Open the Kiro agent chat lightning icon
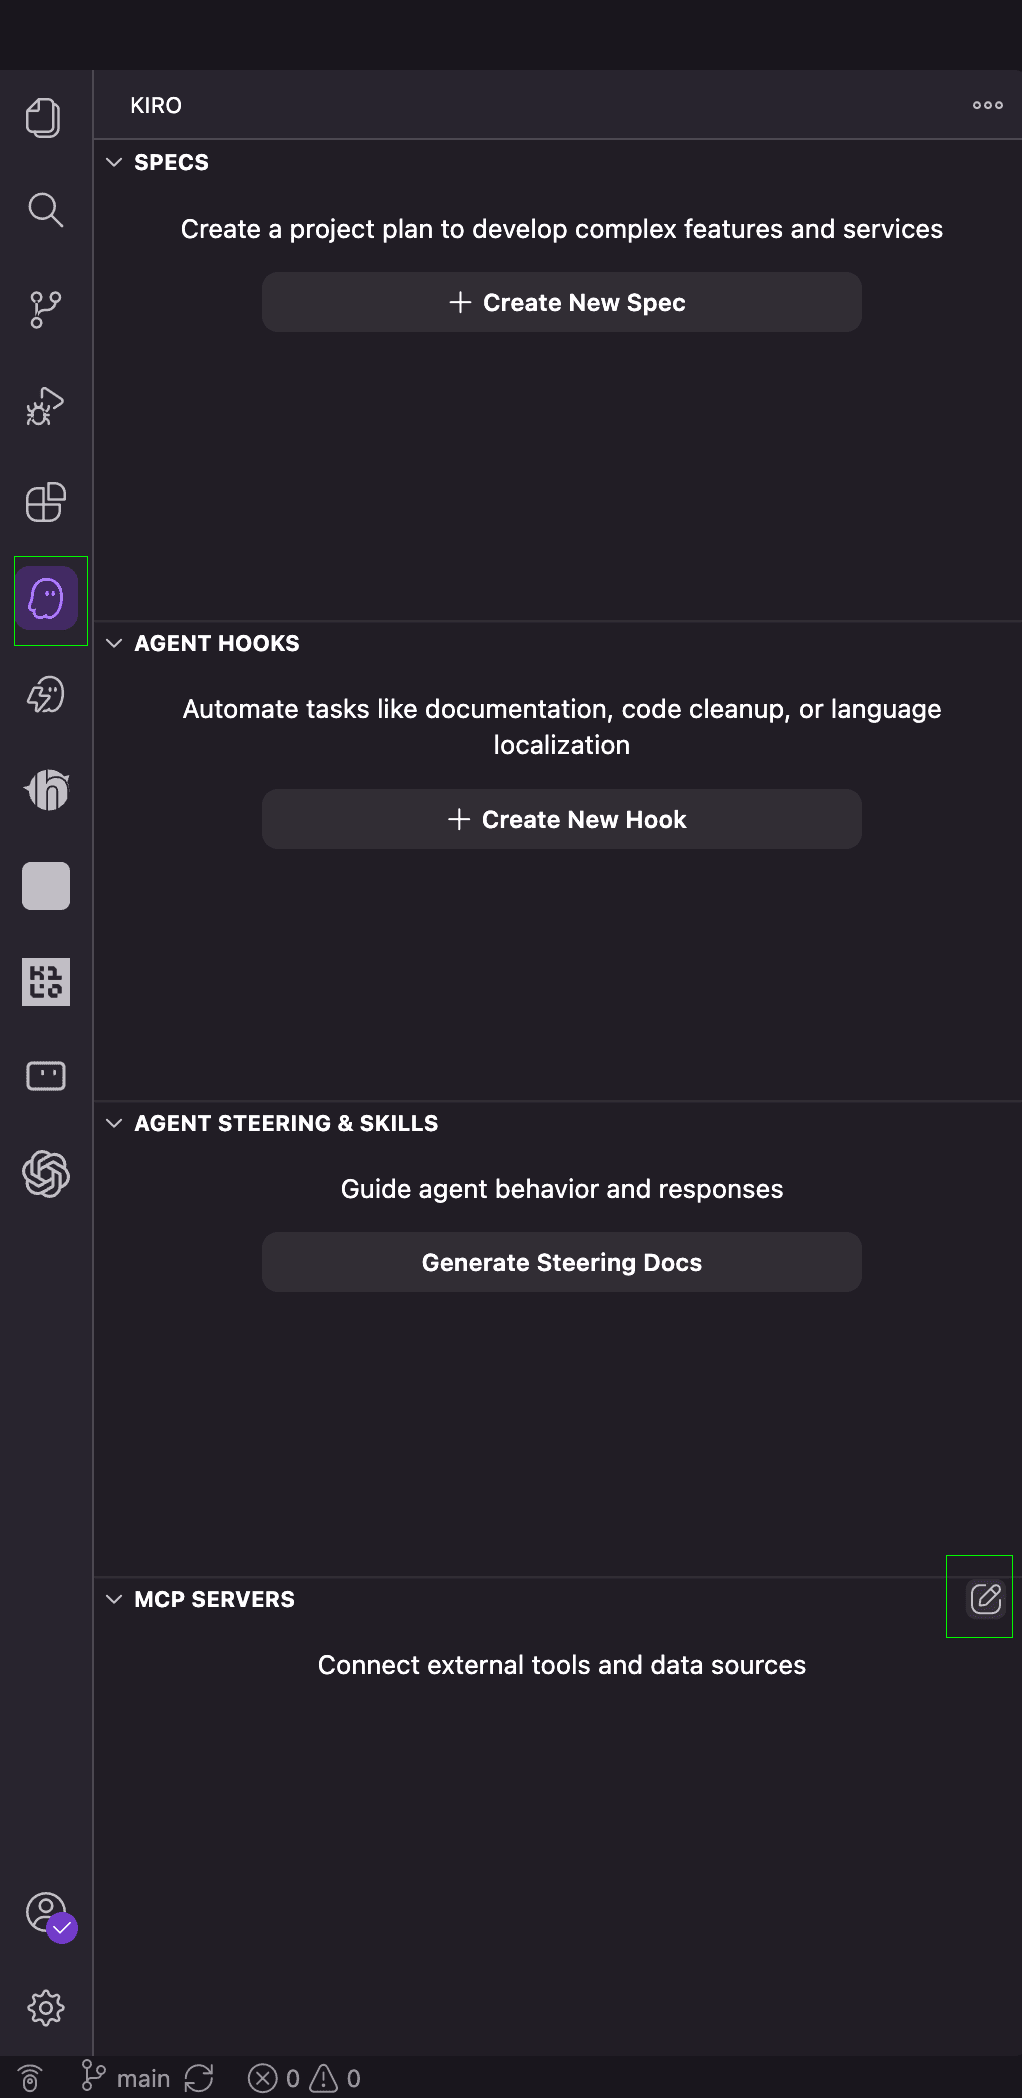Image resolution: width=1022 pixels, height=2098 pixels. click(44, 694)
